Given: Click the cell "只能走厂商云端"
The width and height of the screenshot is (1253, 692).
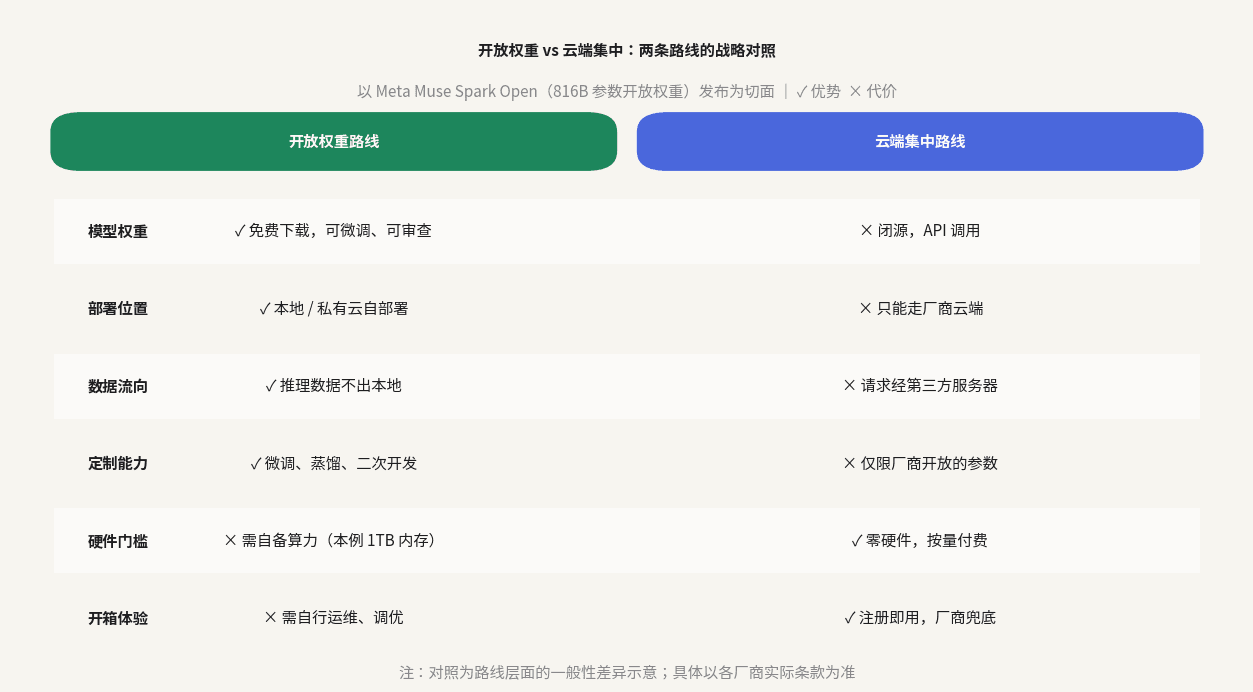Looking at the screenshot, I should (920, 308).
